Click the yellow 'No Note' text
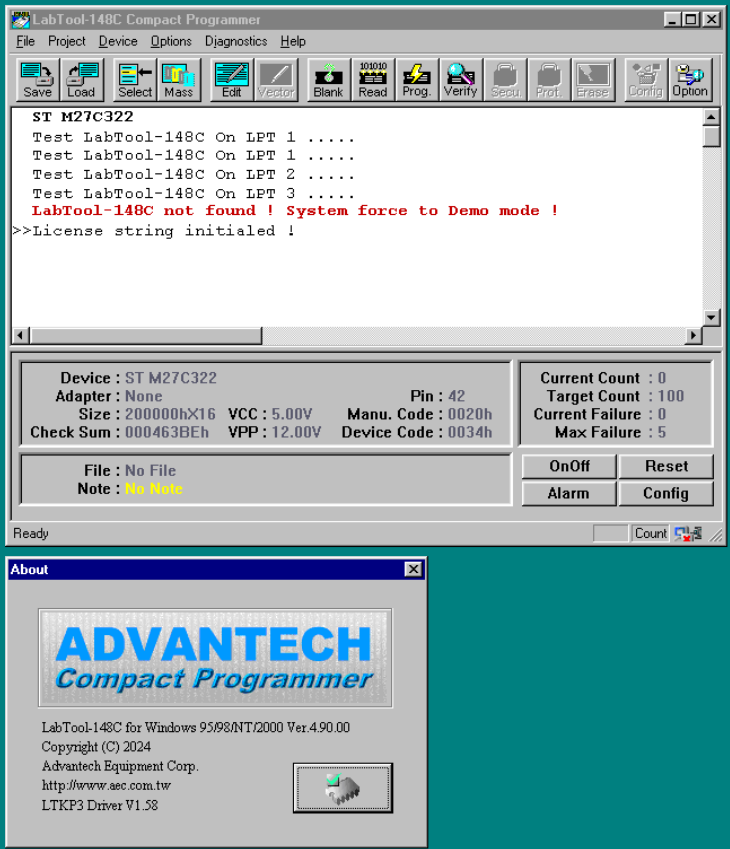Image resolution: width=730 pixels, height=849 pixels. [x=154, y=489]
